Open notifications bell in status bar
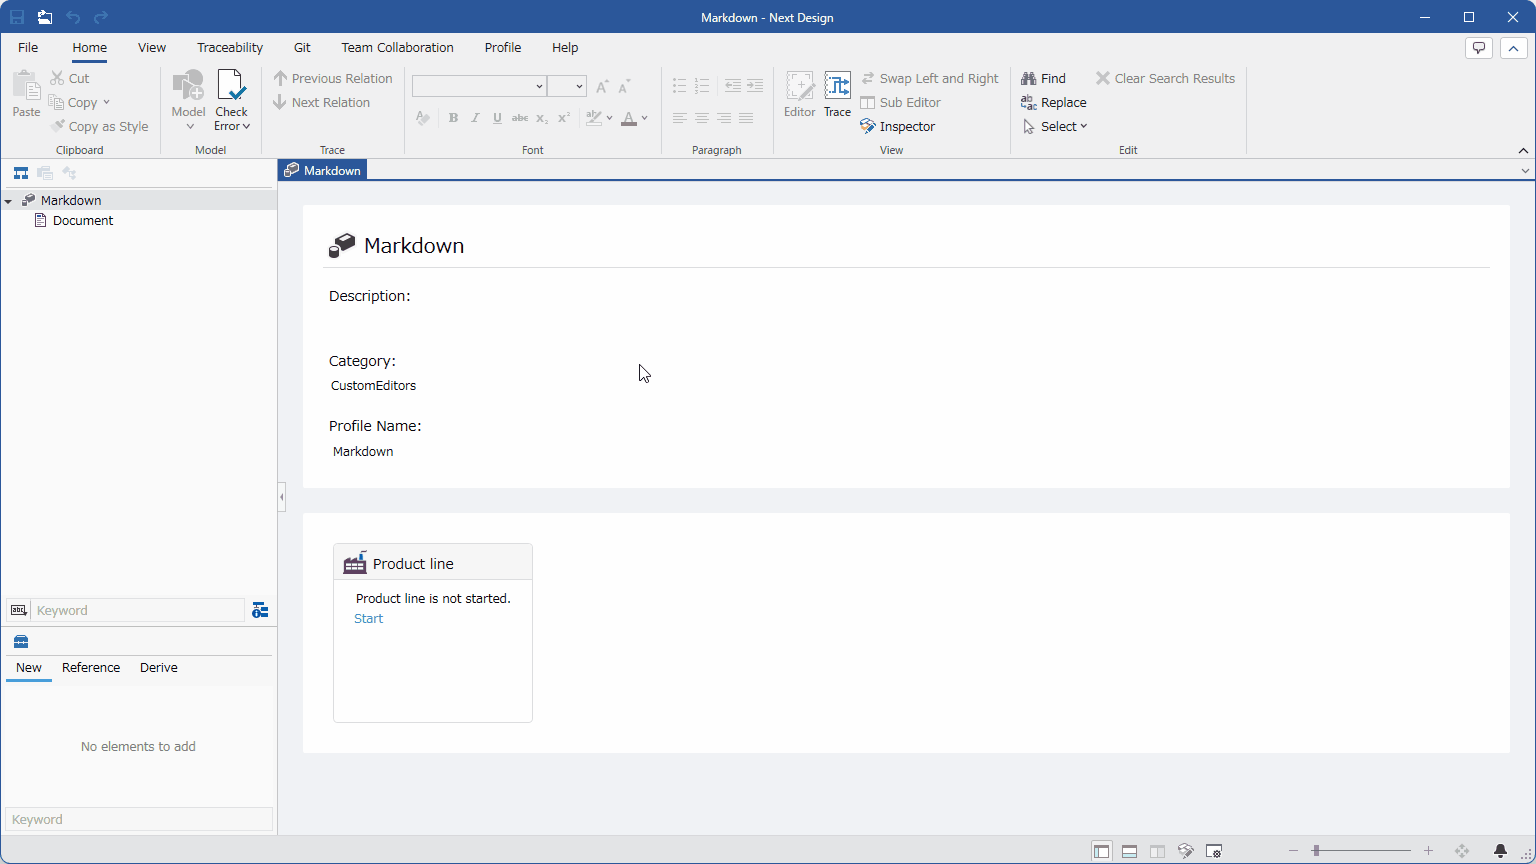 (1500, 851)
